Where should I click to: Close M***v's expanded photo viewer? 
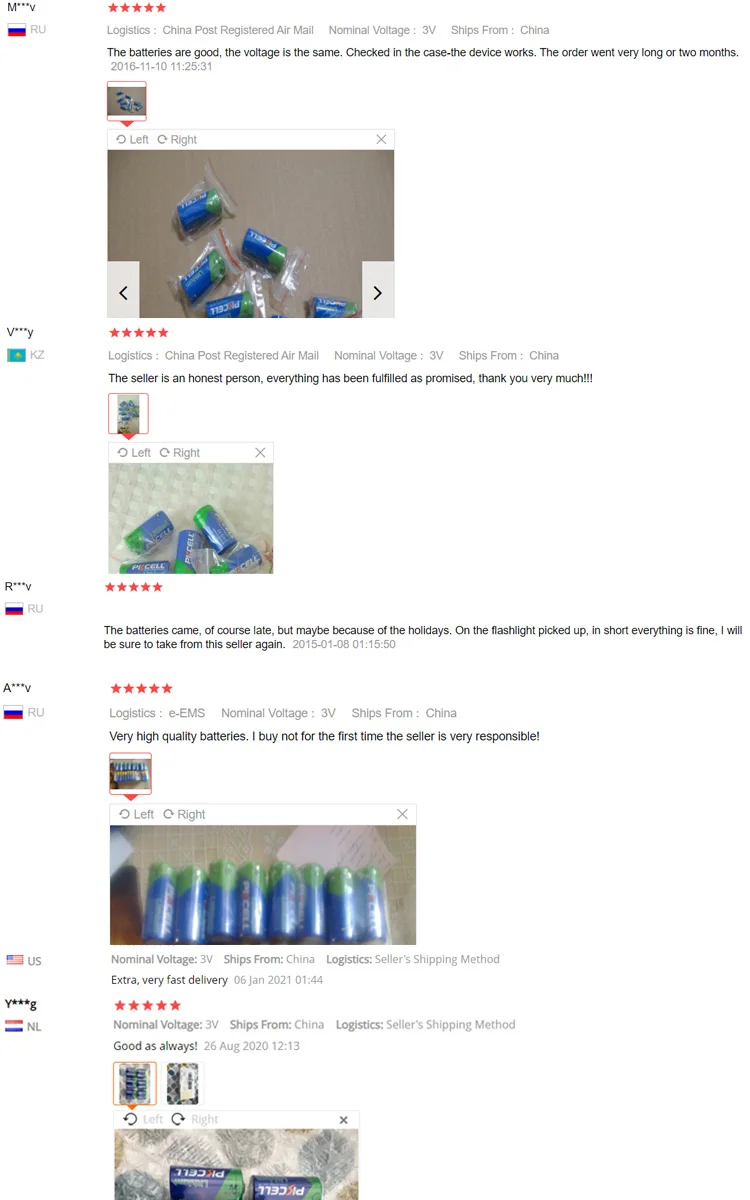click(x=381, y=140)
